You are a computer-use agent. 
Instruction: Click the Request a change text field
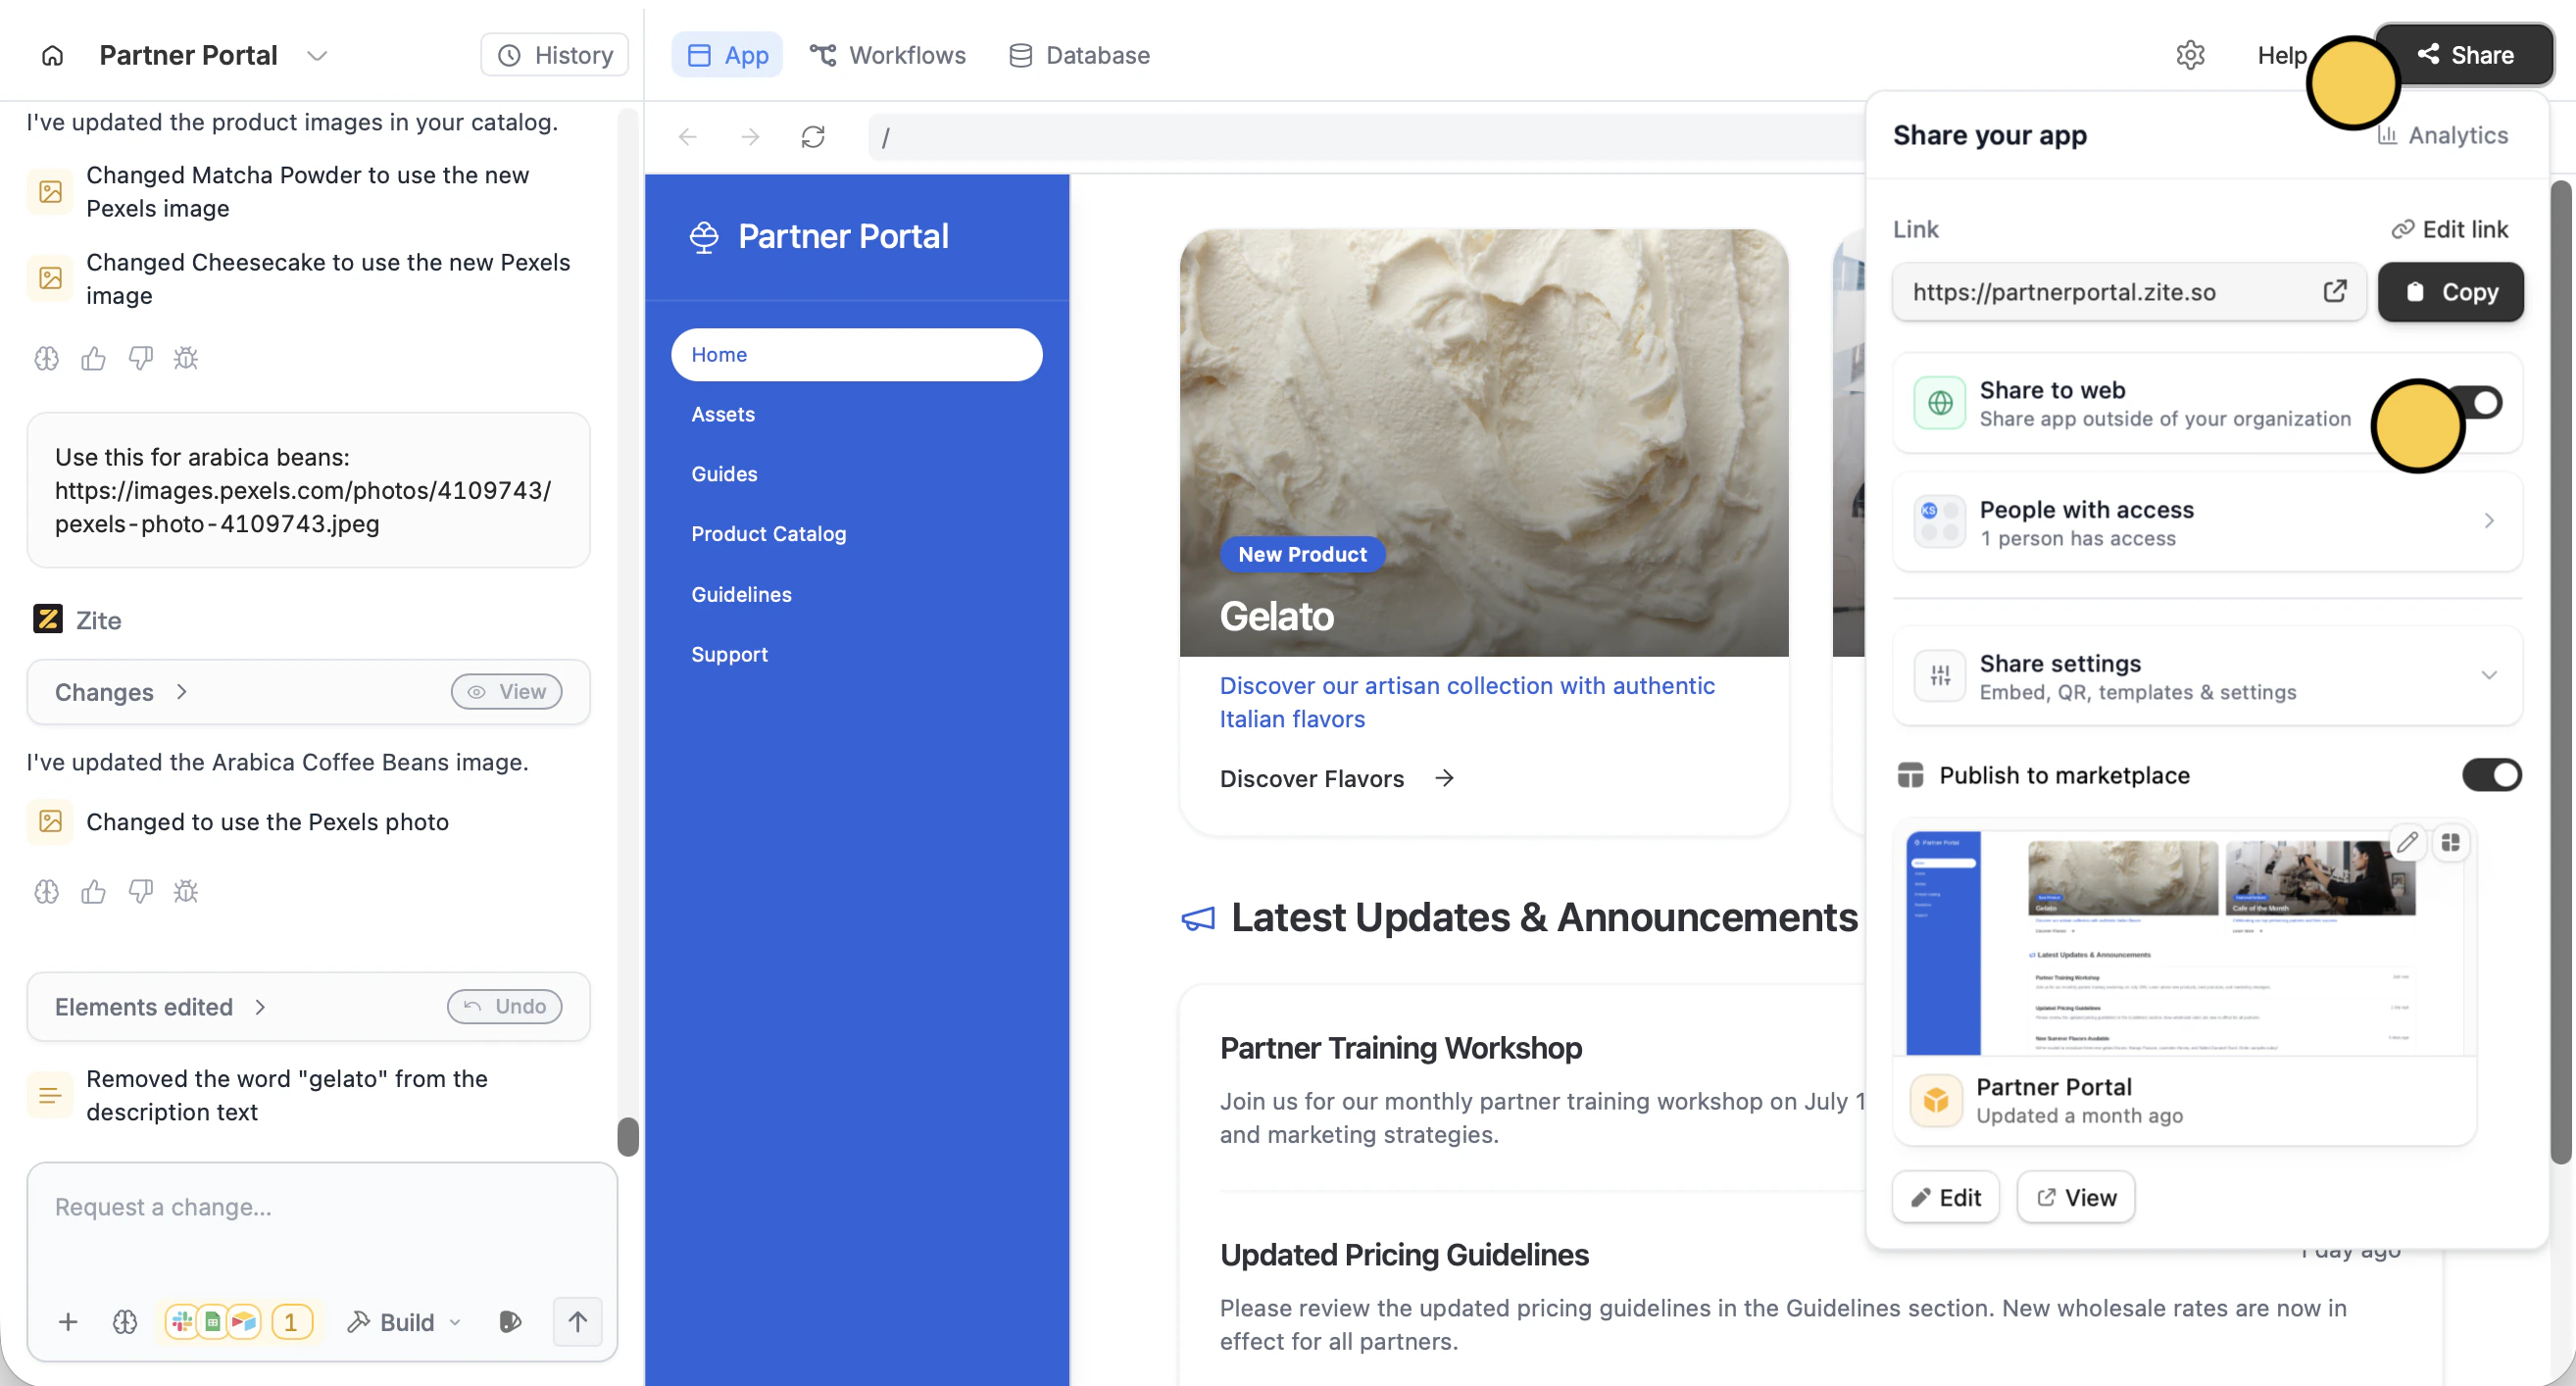tap(320, 1207)
